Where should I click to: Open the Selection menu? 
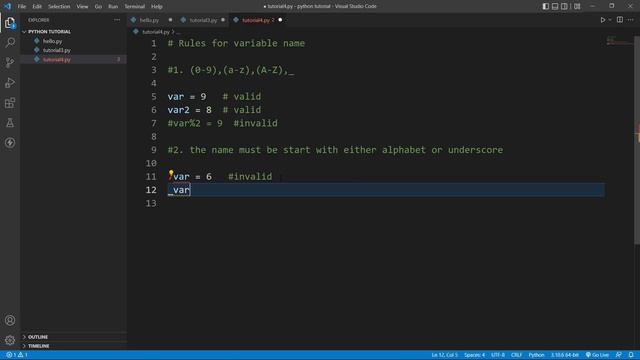[x=59, y=6]
